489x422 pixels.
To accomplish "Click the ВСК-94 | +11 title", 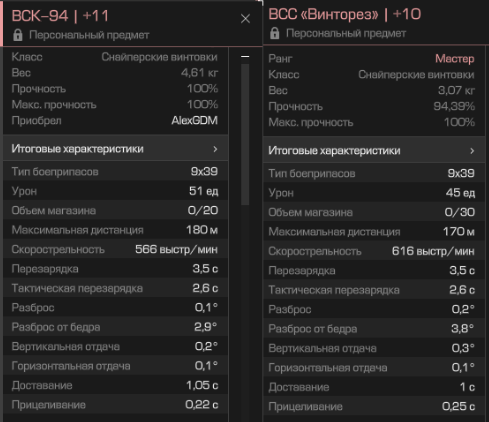I will pos(60,16).
